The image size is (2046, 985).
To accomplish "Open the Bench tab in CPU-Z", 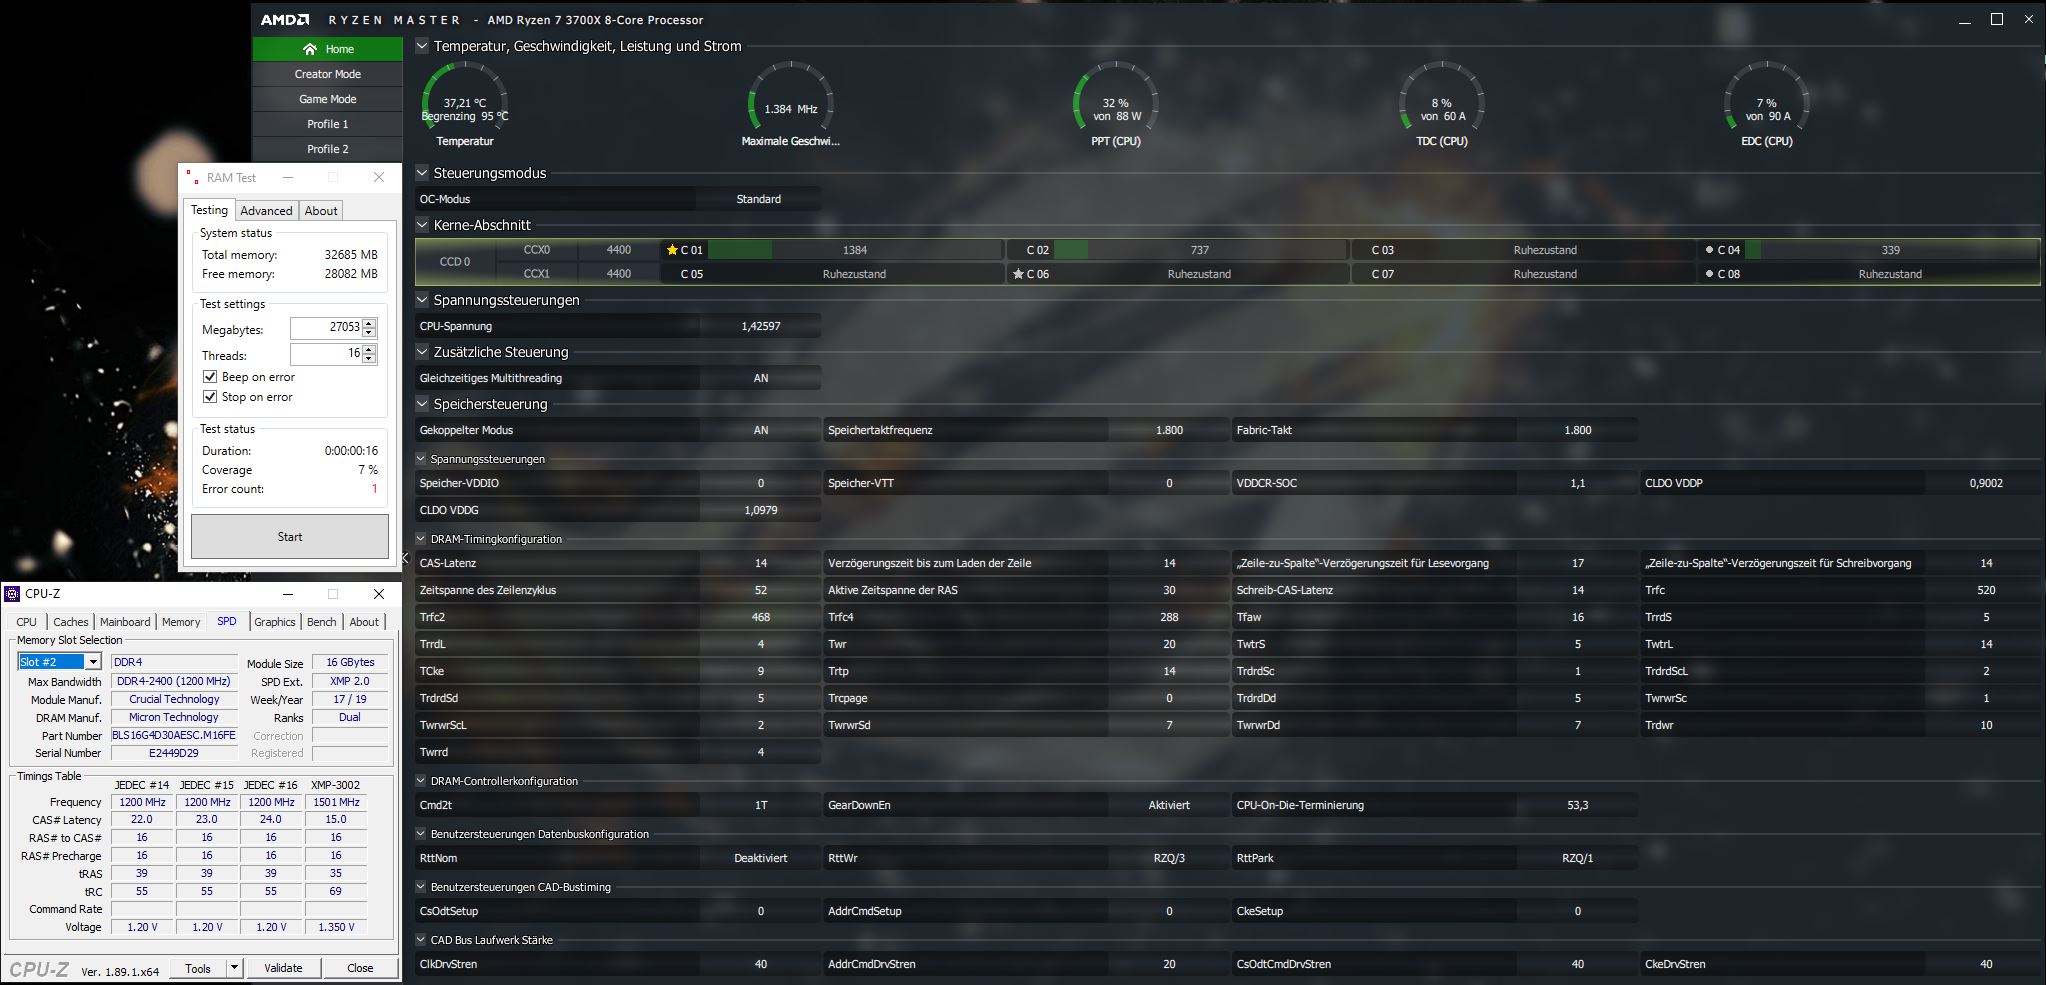I will [321, 622].
